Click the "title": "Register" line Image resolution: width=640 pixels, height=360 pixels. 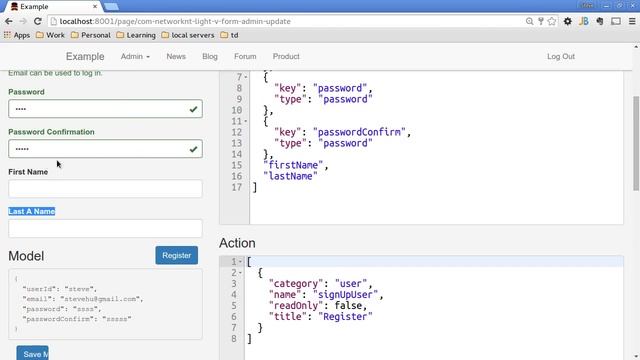(x=320, y=317)
